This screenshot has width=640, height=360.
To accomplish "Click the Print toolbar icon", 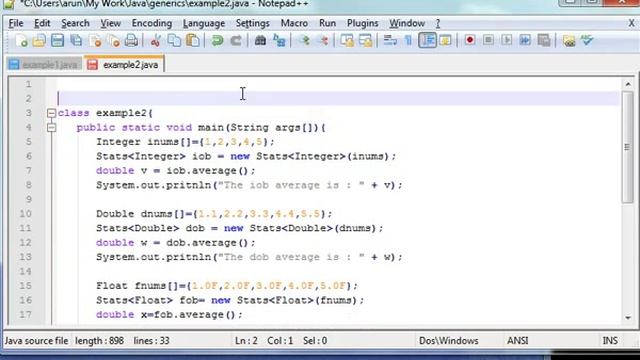I will (131, 40).
